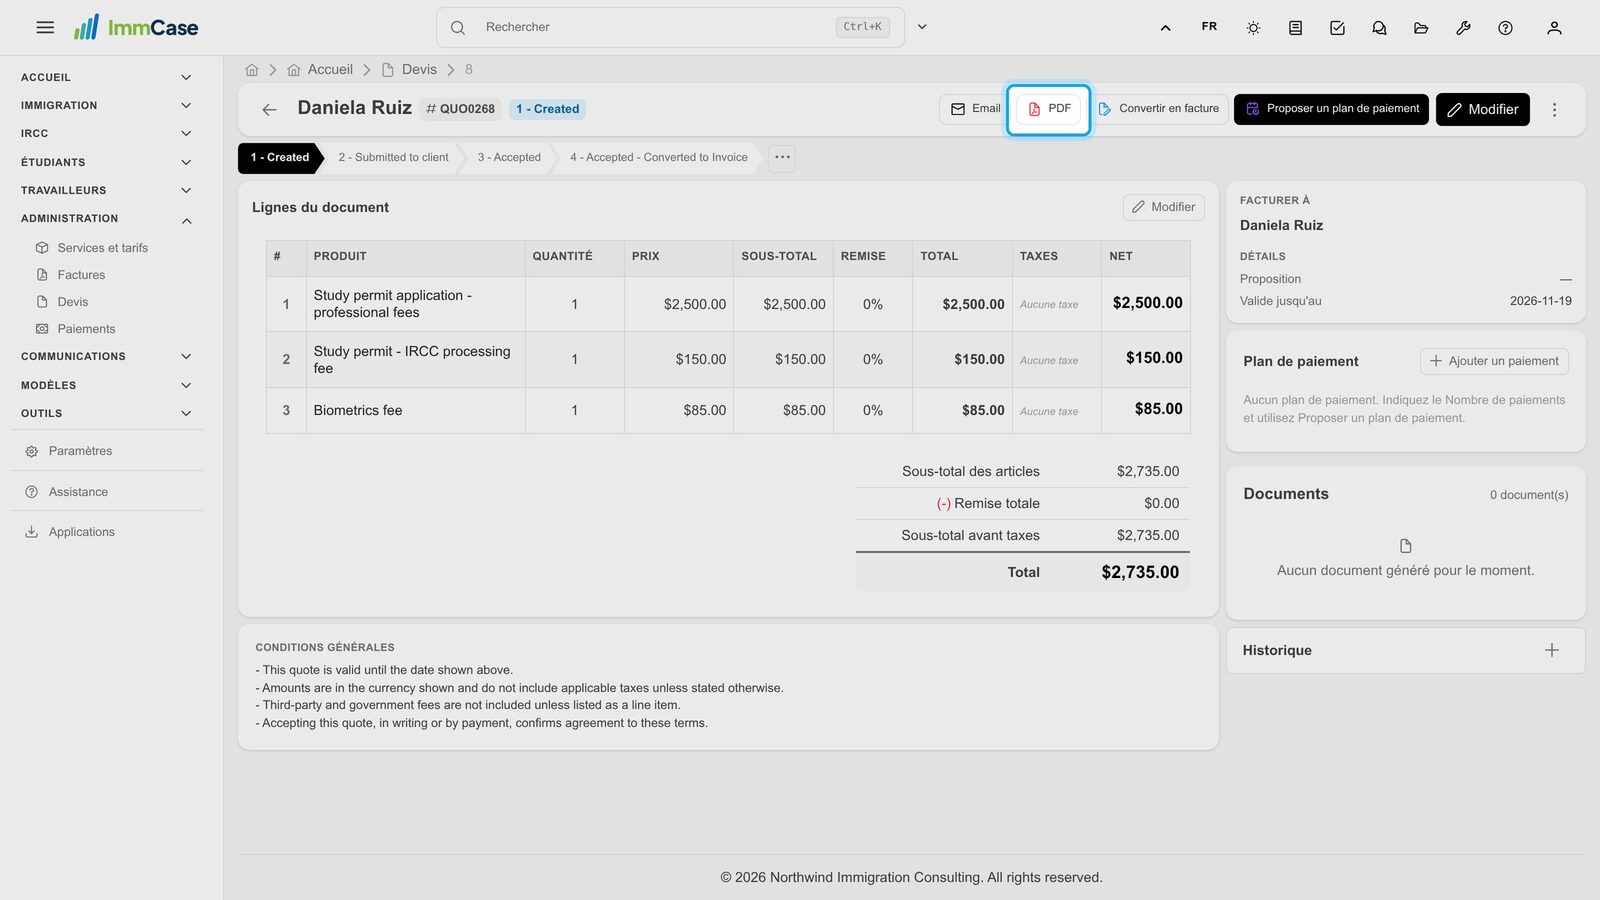Open more stages ellipsis button

point(782,158)
